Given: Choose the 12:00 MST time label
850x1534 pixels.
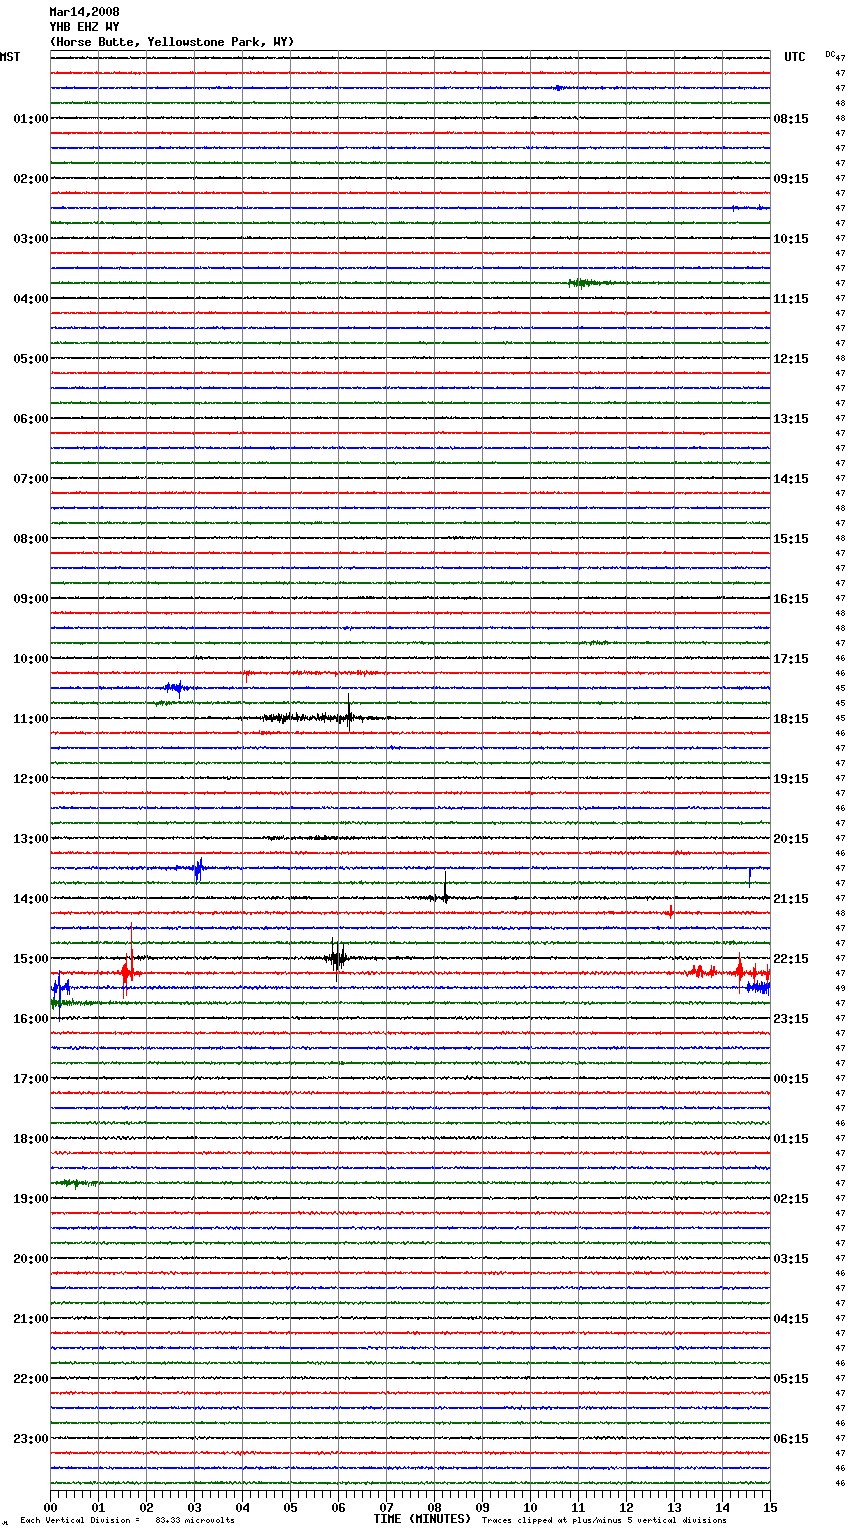Looking at the screenshot, I should pyautogui.click(x=31, y=779).
